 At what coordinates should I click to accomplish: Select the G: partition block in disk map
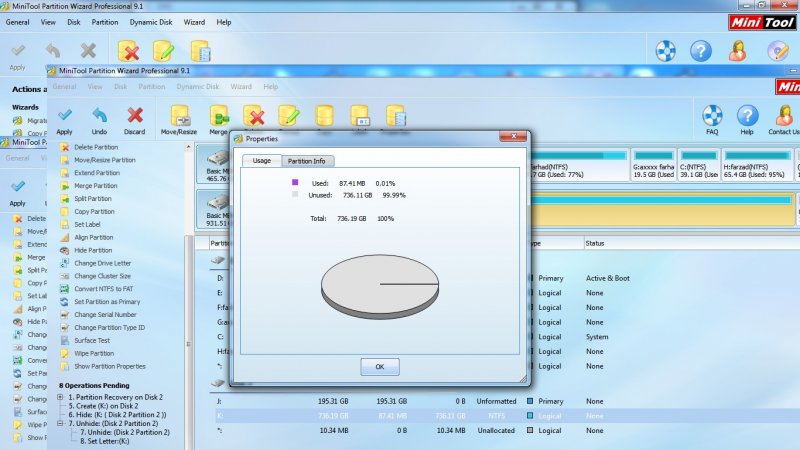(x=654, y=165)
